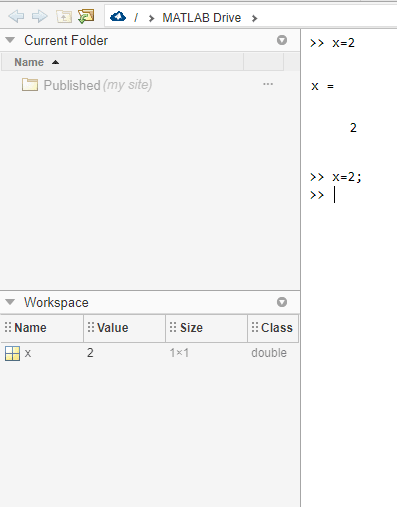Click the value 2 of variable x

pos(90,353)
